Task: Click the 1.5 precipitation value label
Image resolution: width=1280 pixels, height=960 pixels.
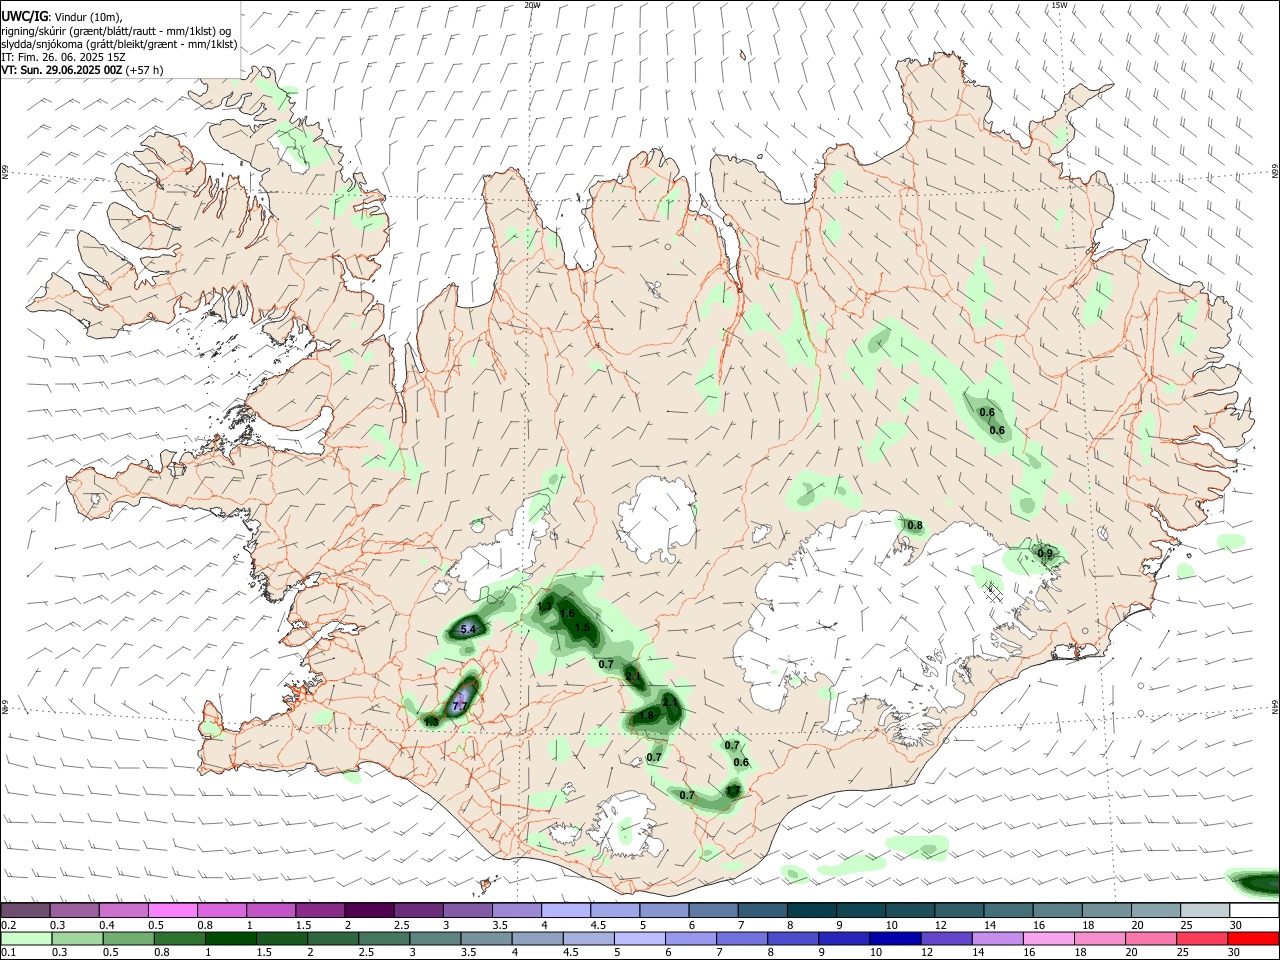Action: pyautogui.click(x=582, y=628)
